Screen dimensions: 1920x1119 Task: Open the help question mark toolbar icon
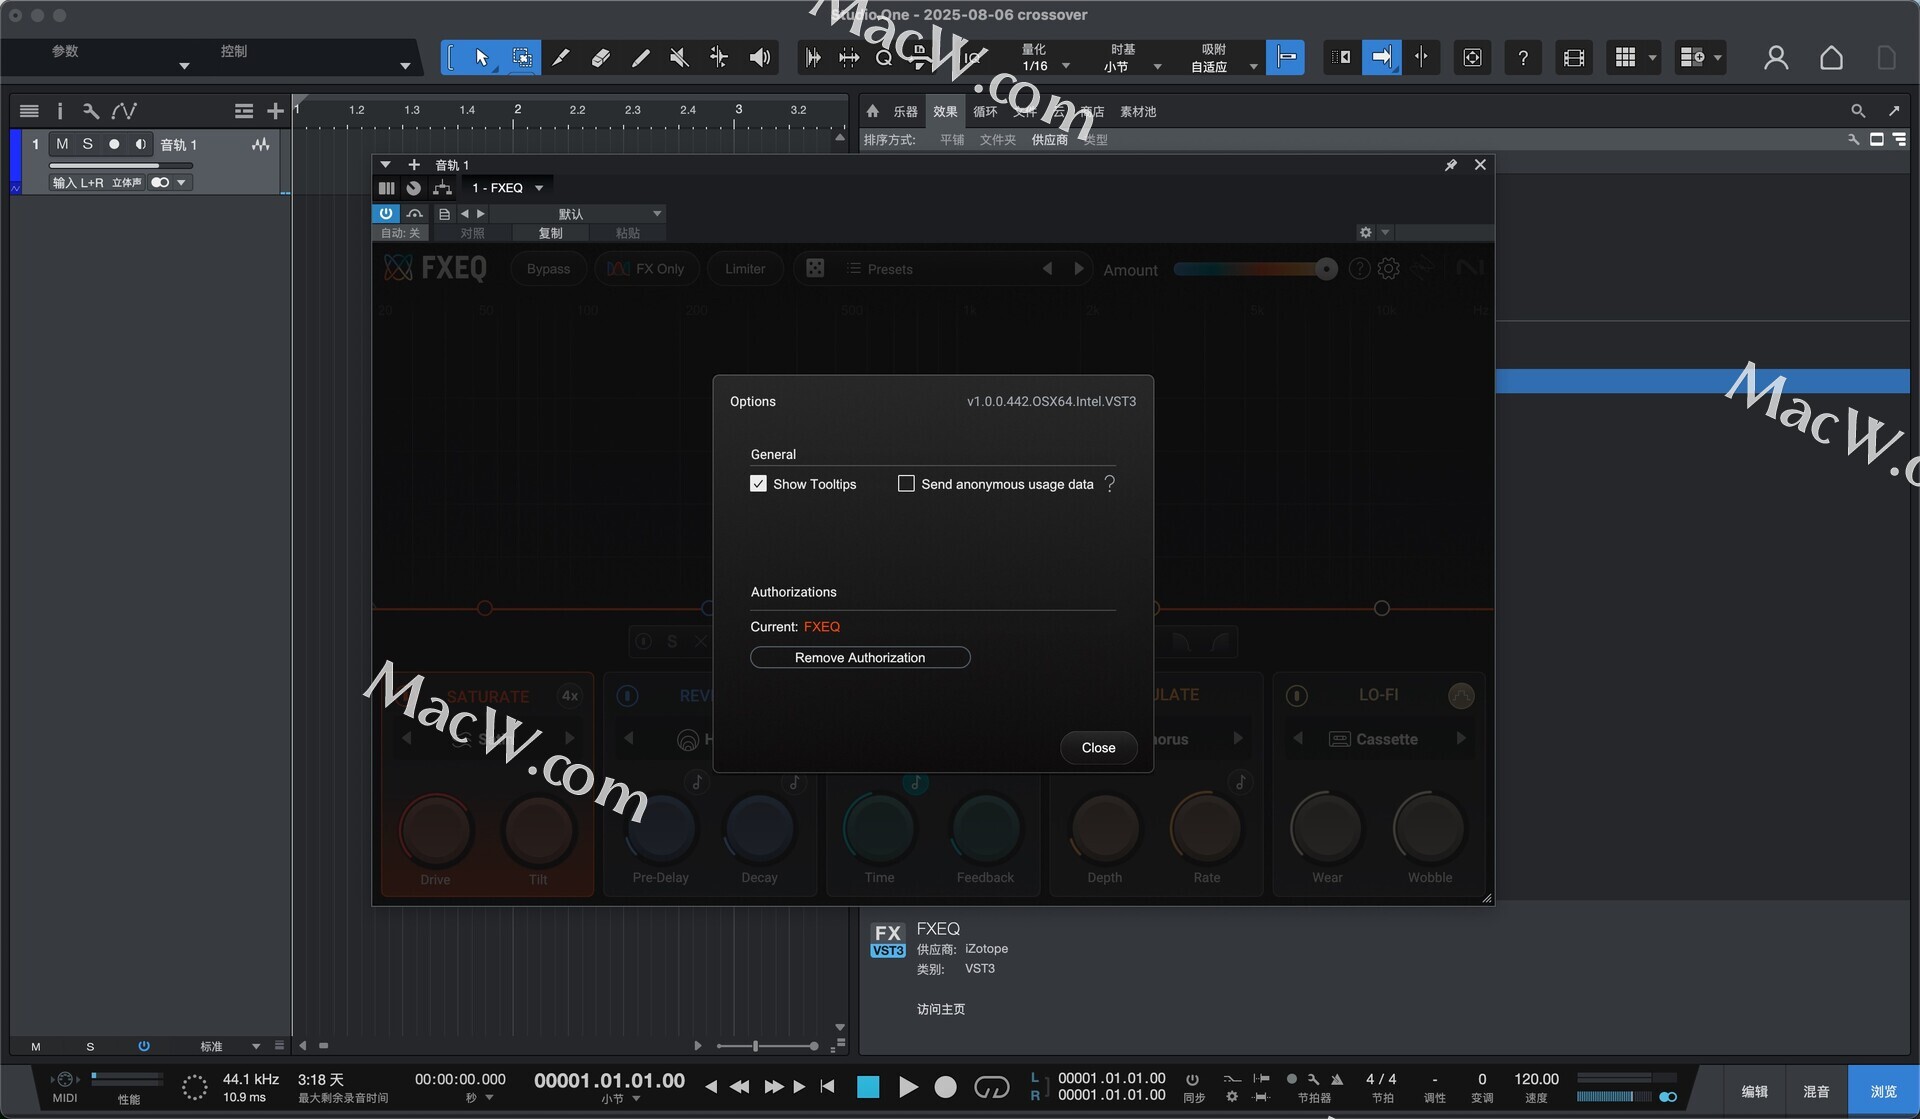coord(1523,58)
